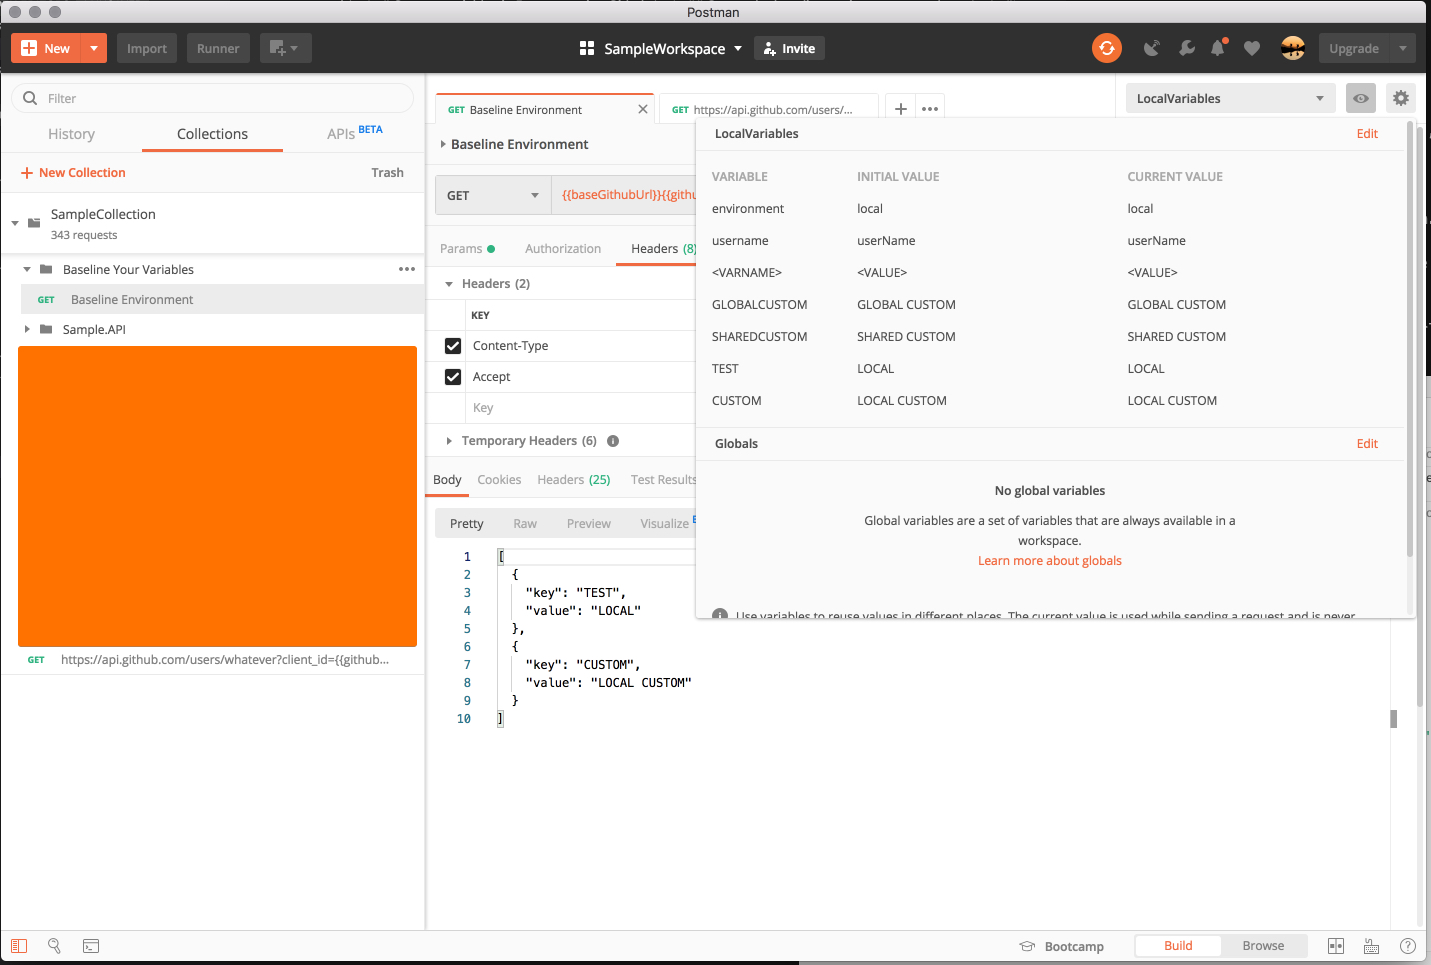This screenshot has width=1431, height=965.
Task: Open response Cookies tab
Action: [x=499, y=480]
